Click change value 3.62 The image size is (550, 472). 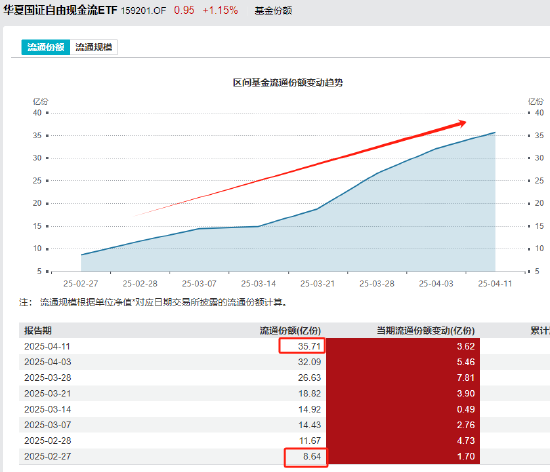tap(466, 346)
